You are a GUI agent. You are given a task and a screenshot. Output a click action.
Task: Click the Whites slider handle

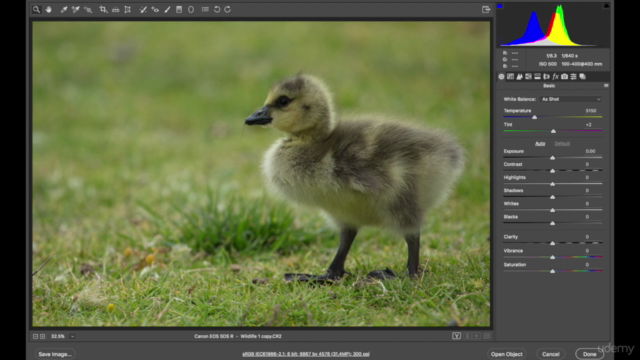(x=552, y=210)
